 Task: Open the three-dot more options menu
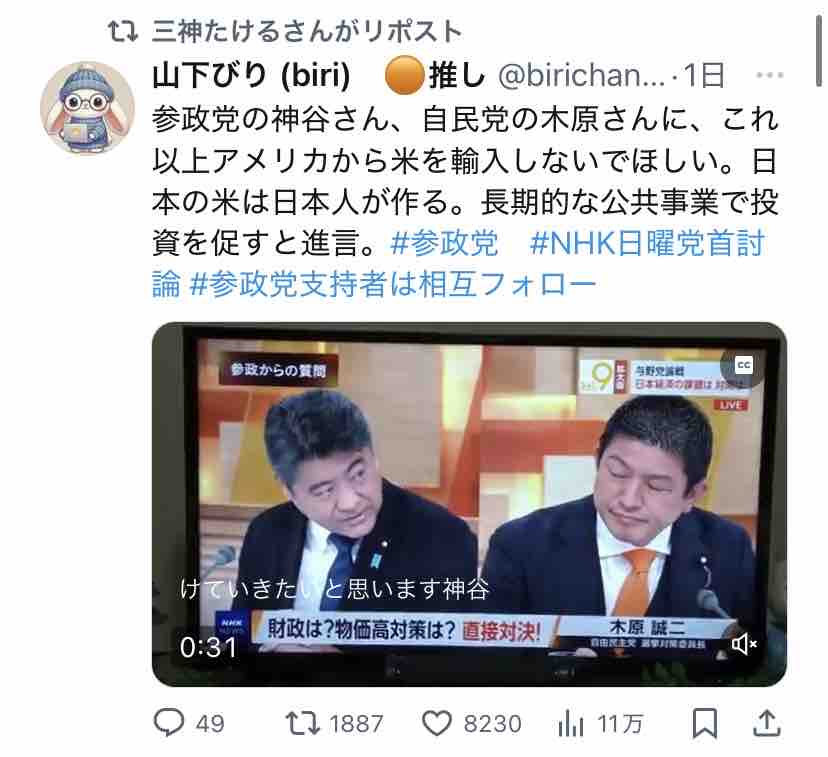(x=769, y=75)
